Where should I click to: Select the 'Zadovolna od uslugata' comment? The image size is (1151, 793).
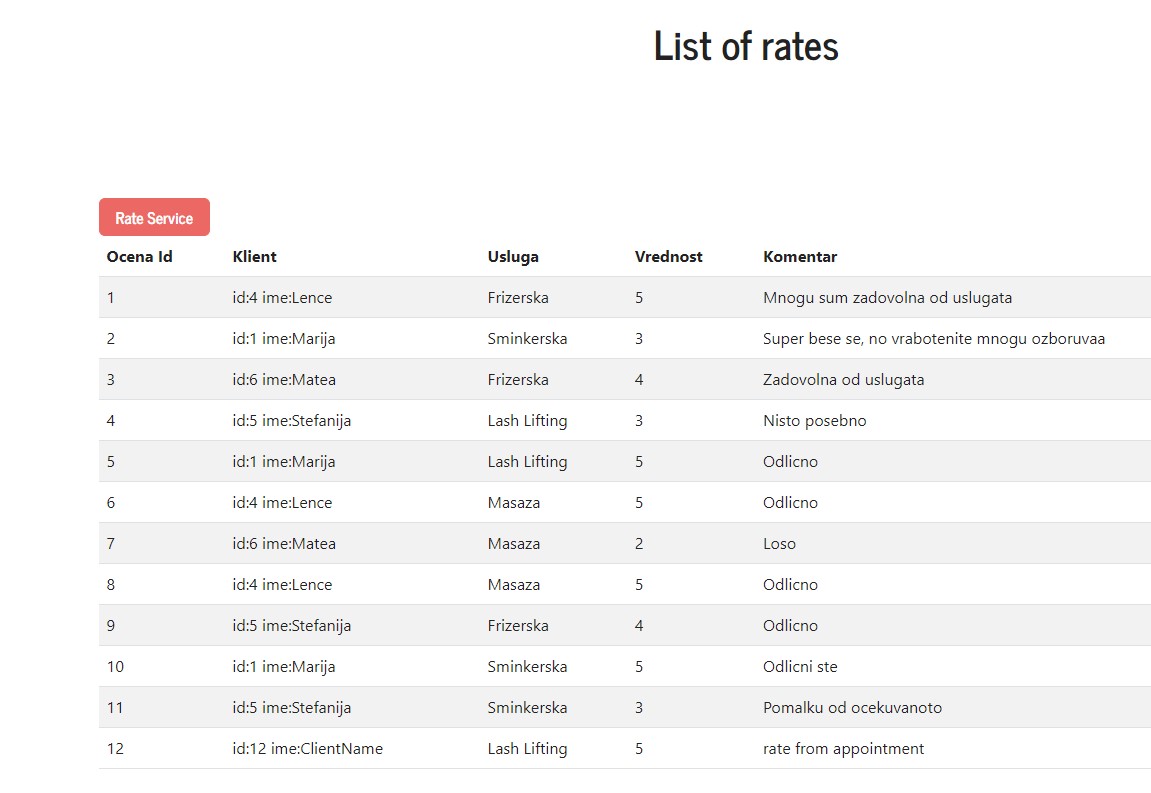(x=843, y=379)
